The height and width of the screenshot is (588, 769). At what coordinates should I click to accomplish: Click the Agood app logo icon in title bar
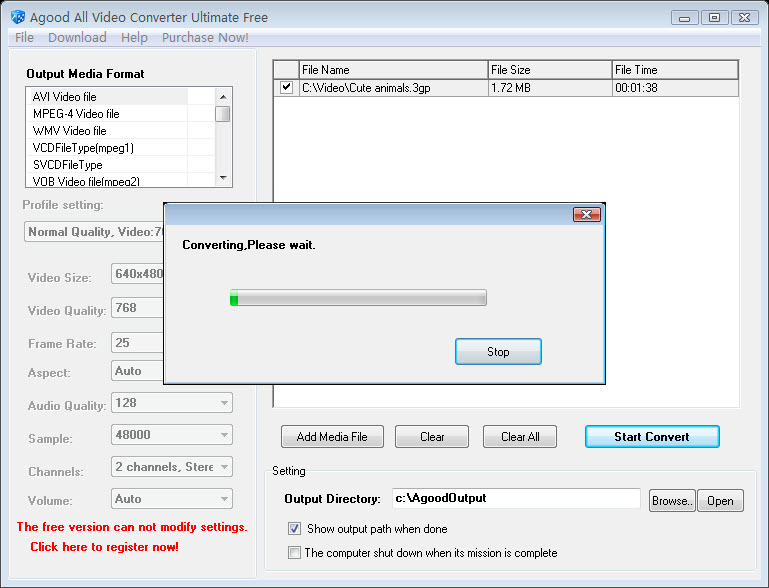point(18,17)
